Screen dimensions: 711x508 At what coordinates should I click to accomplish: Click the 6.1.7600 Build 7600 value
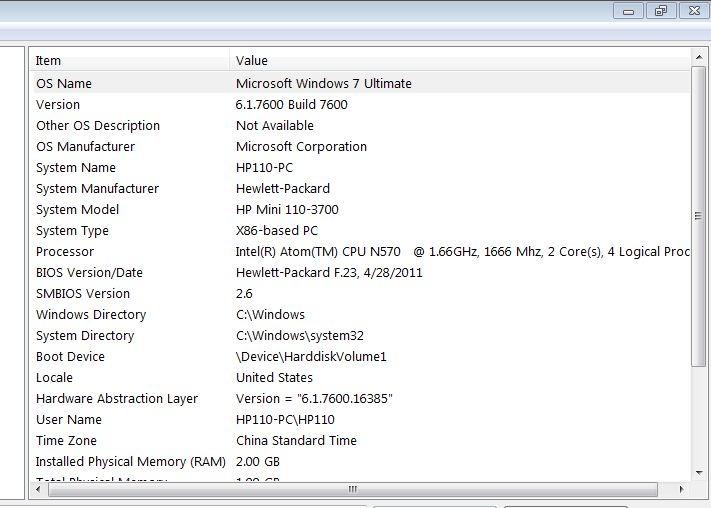pos(292,104)
